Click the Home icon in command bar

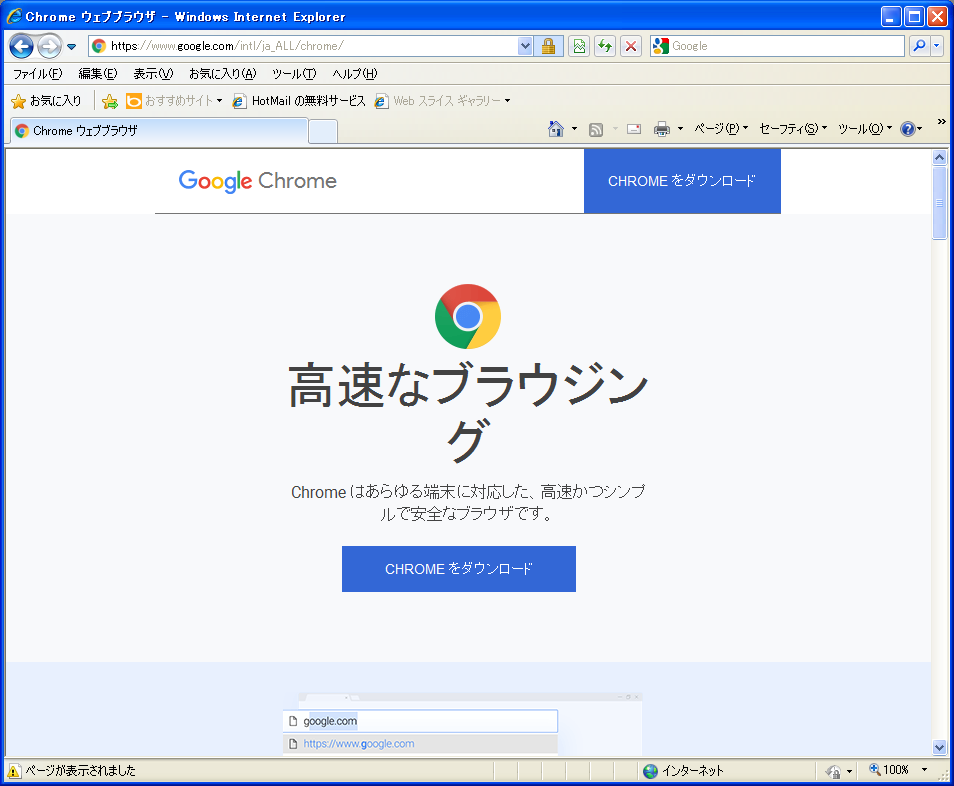pyautogui.click(x=555, y=129)
